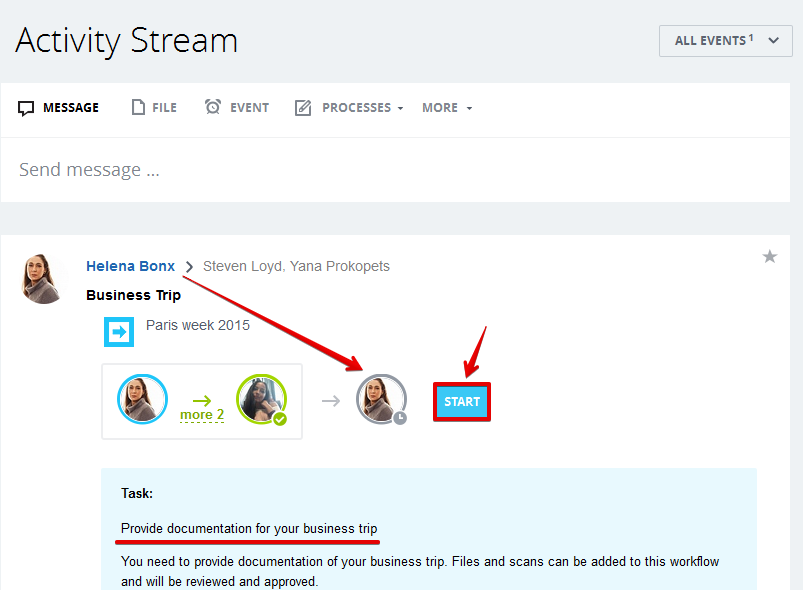
Task: Click the message speech bubble icon
Action: 26,108
